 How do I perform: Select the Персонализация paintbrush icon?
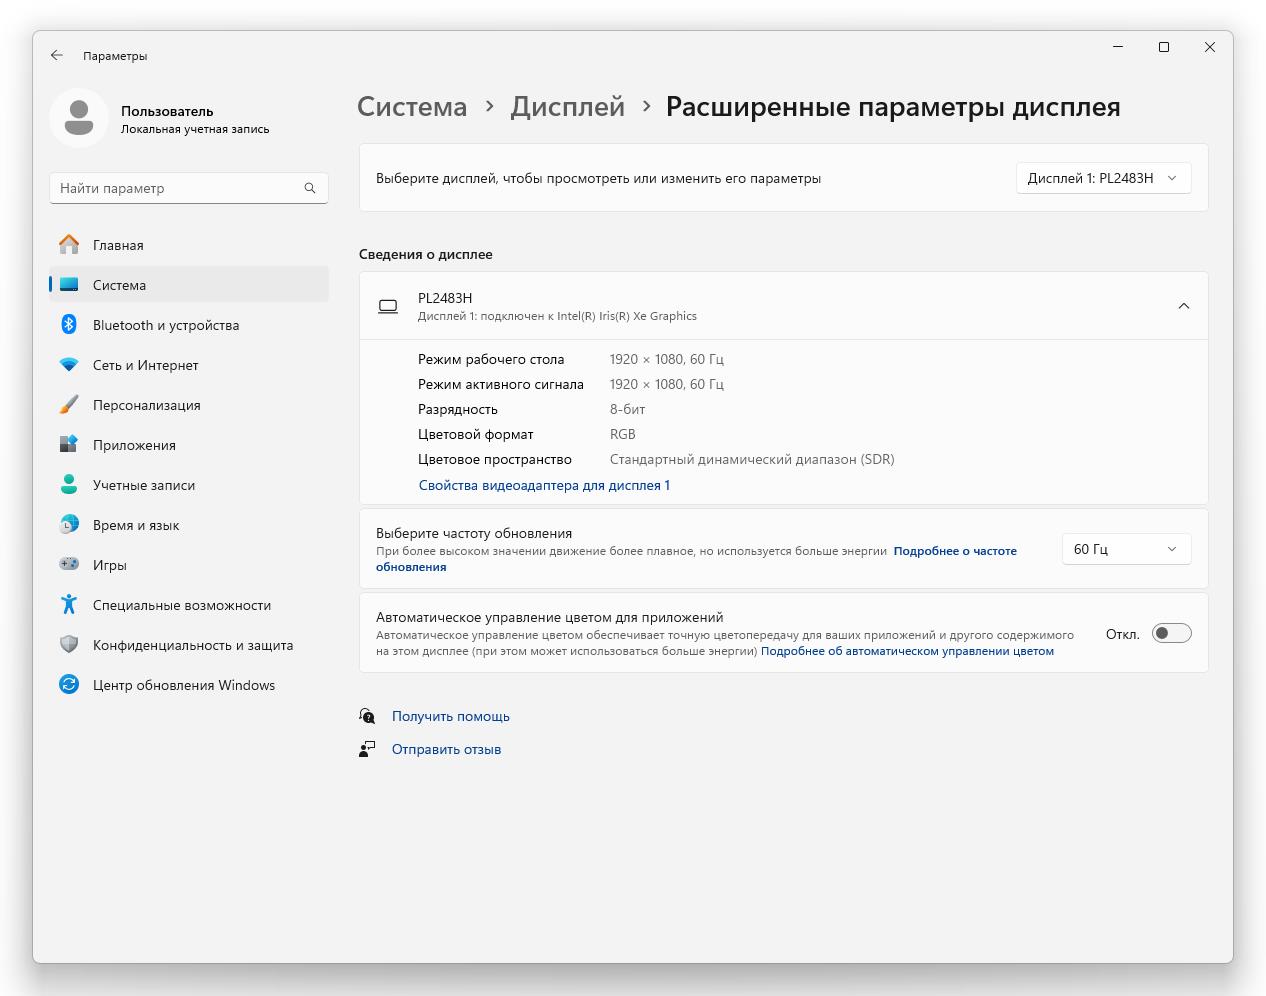tap(69, 404)
